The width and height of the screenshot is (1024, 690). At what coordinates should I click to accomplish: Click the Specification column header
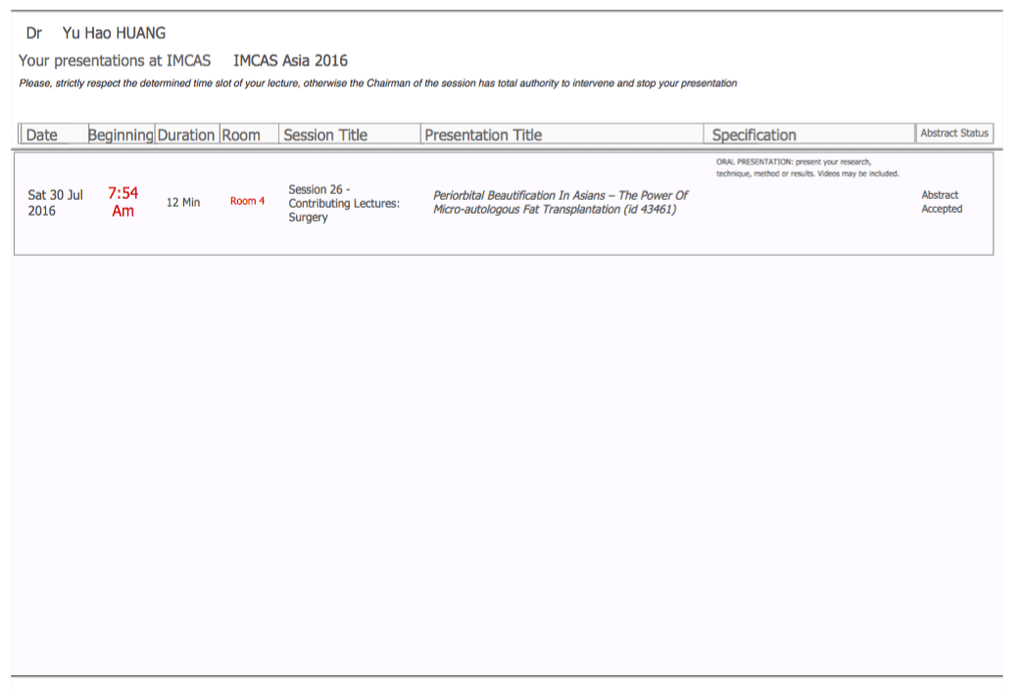click(809, 134)
